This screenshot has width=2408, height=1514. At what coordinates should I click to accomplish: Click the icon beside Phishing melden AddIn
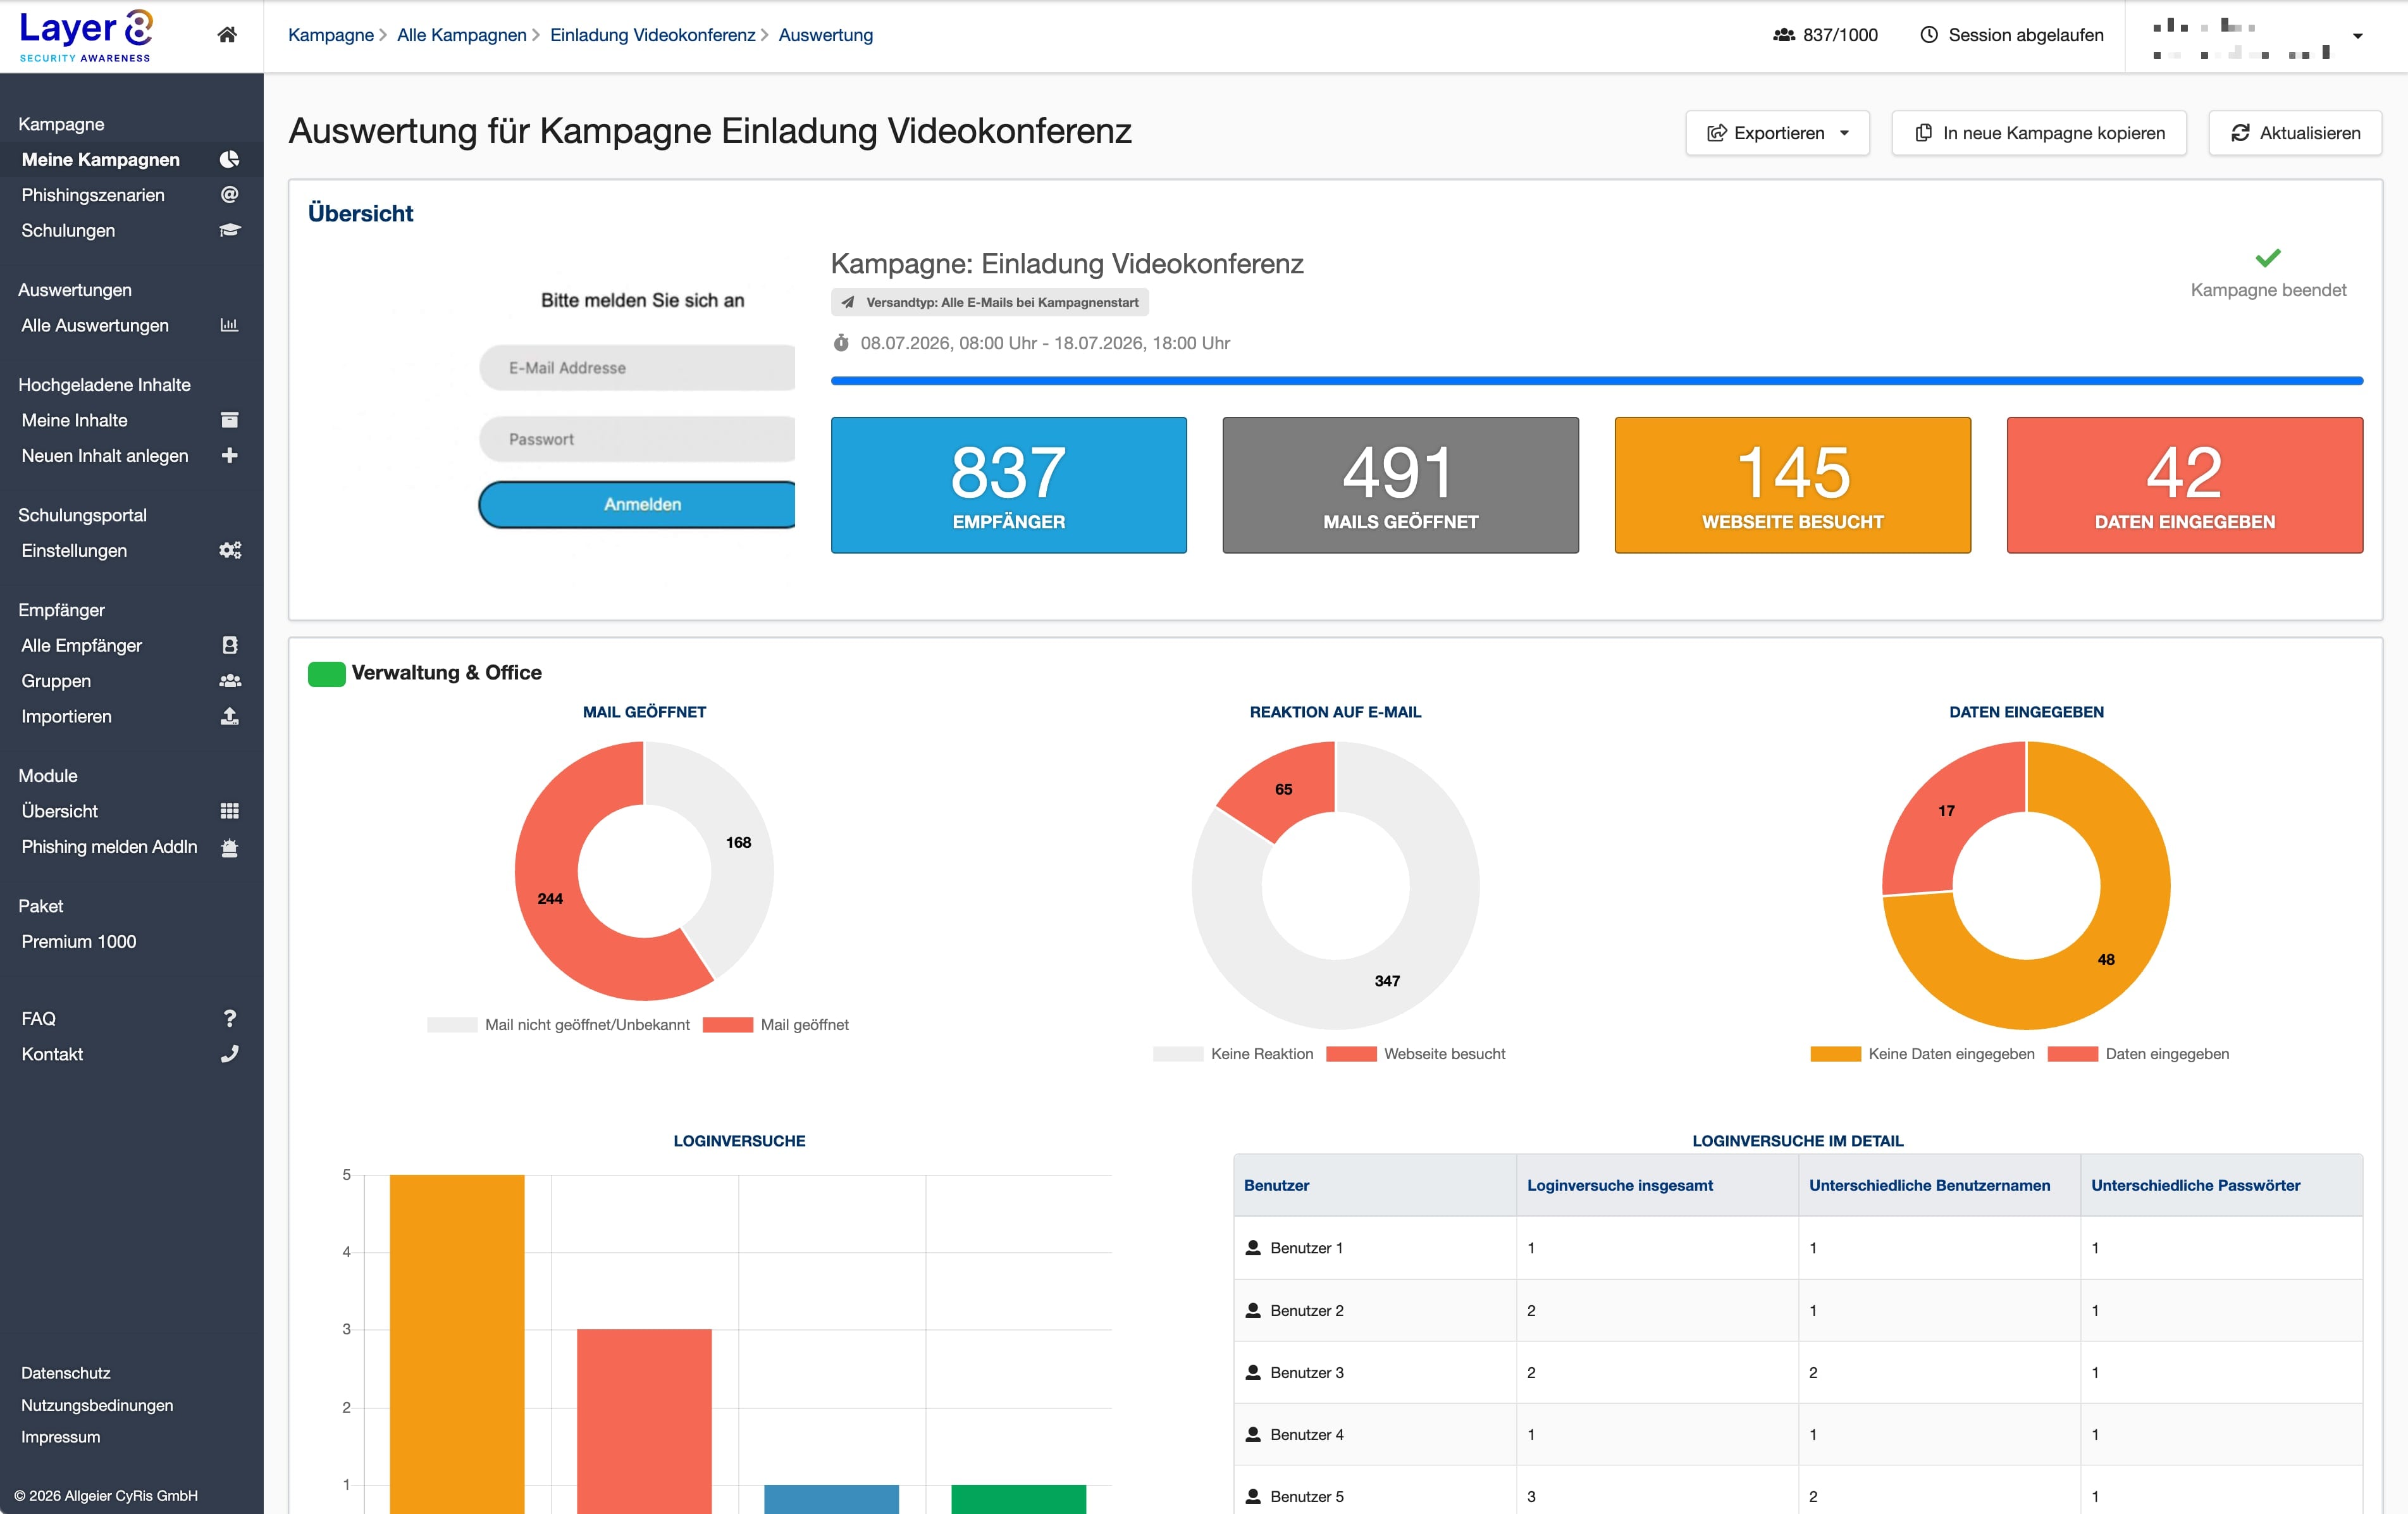click(229, 847)
